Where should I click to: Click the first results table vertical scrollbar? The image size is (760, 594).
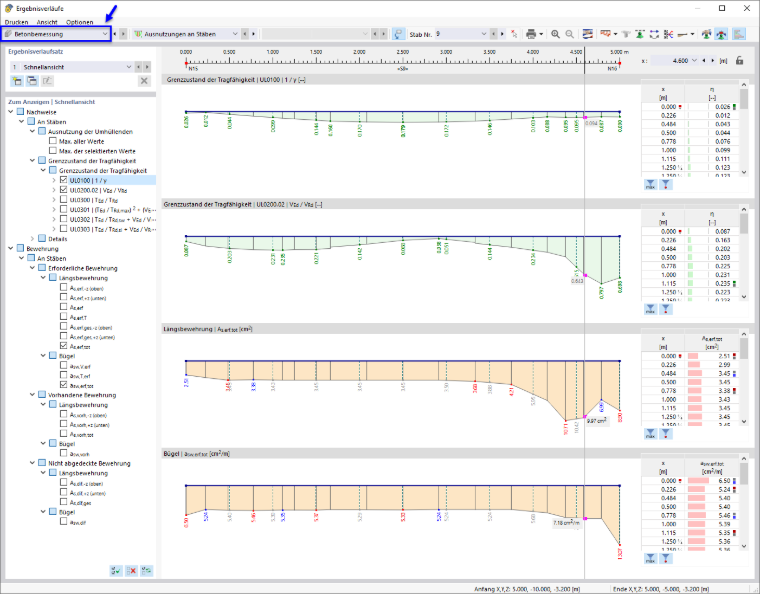coord(744,128)
